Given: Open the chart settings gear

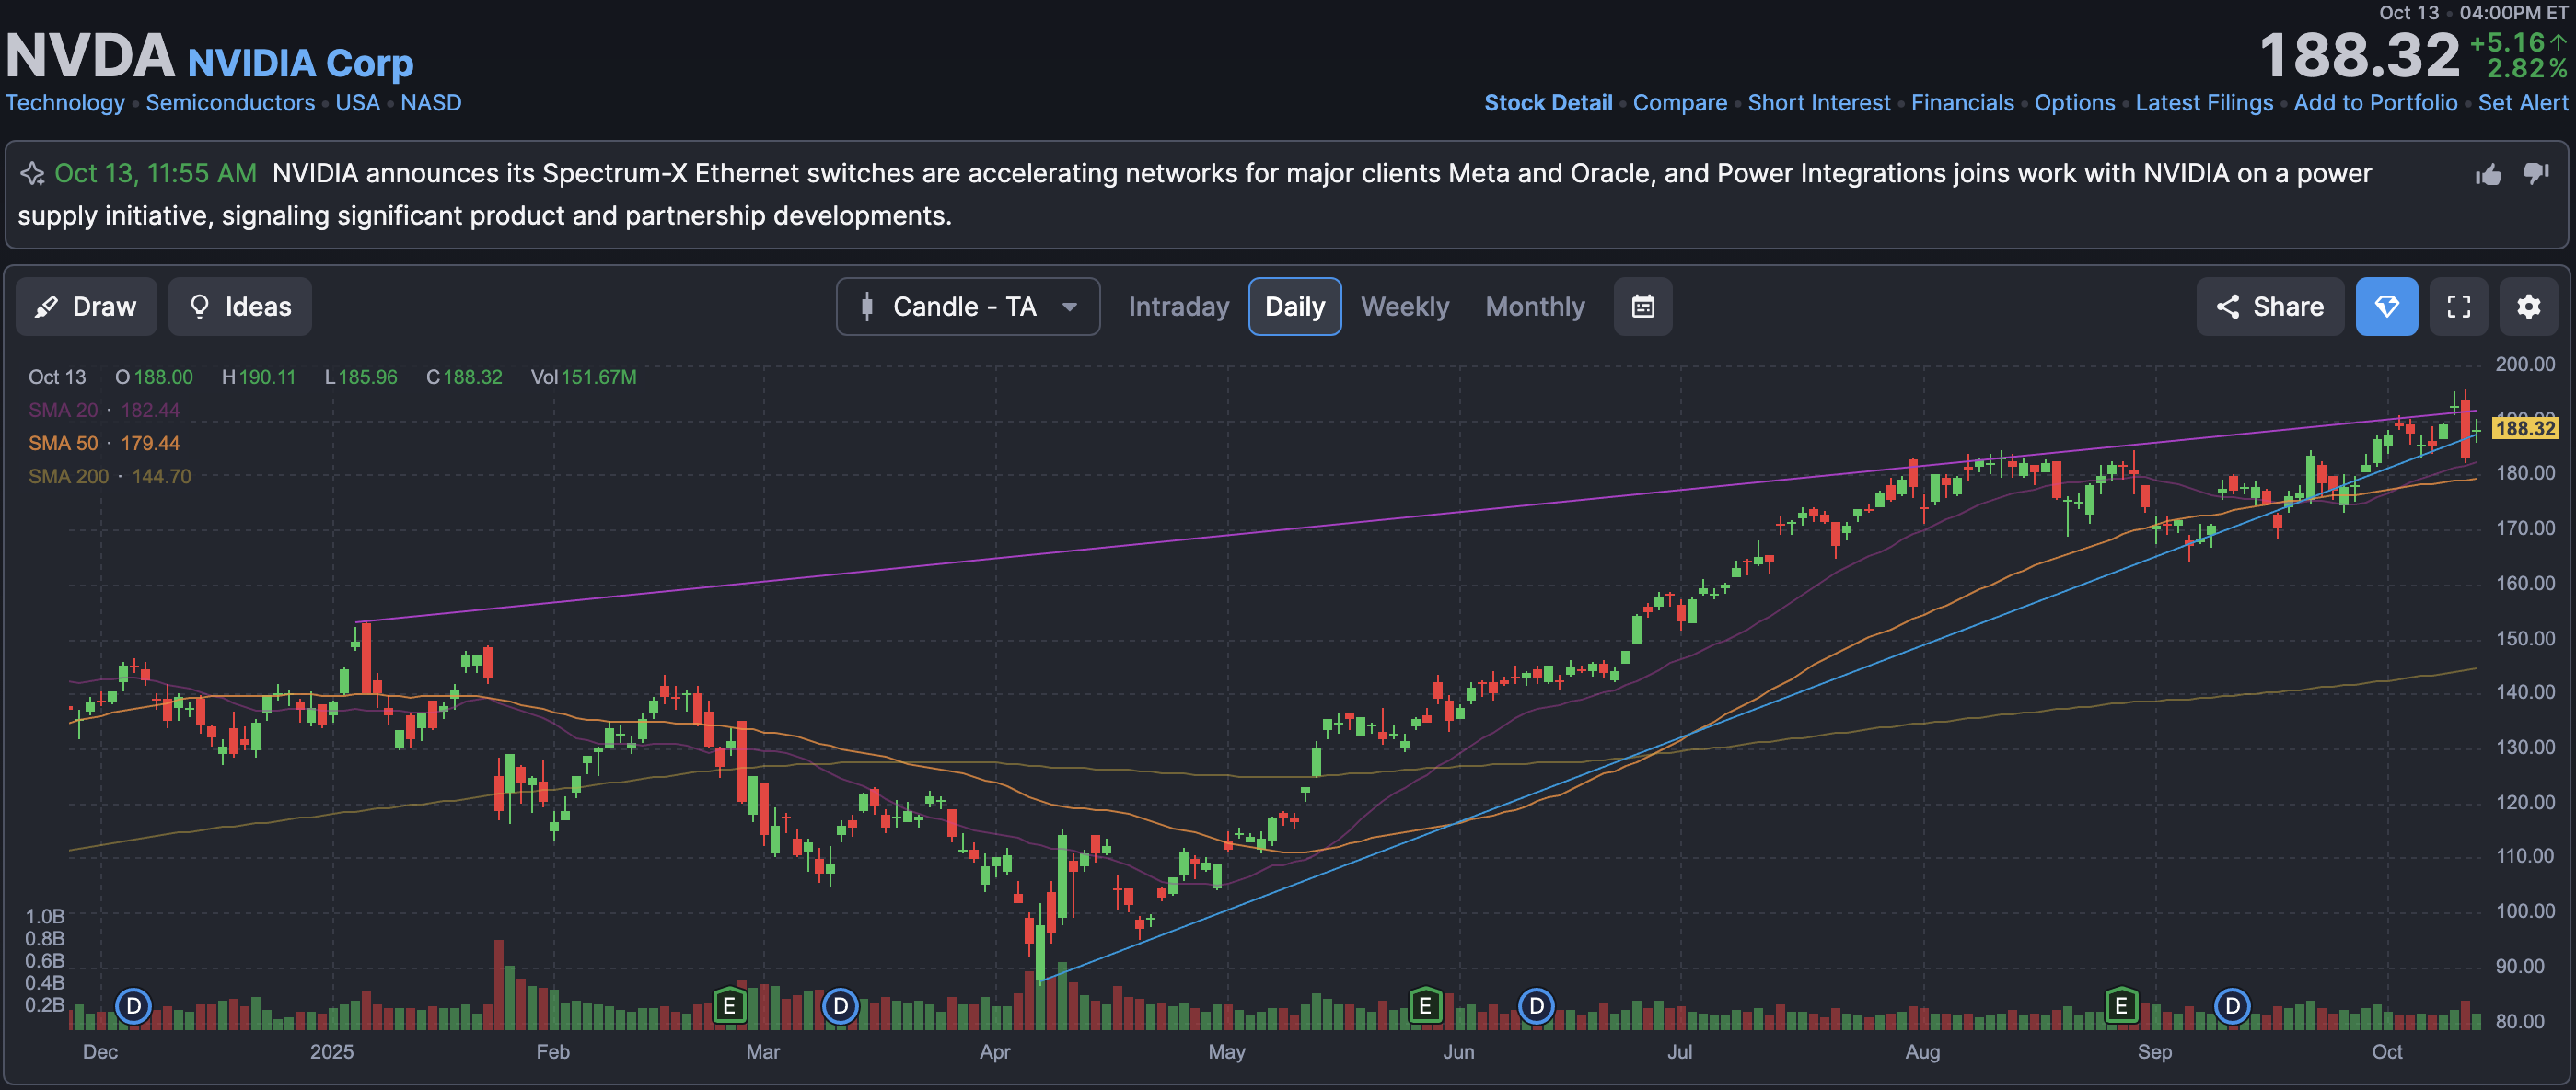Looking at the screenshot, I should pyautogui.click(x=2528, y=307).
